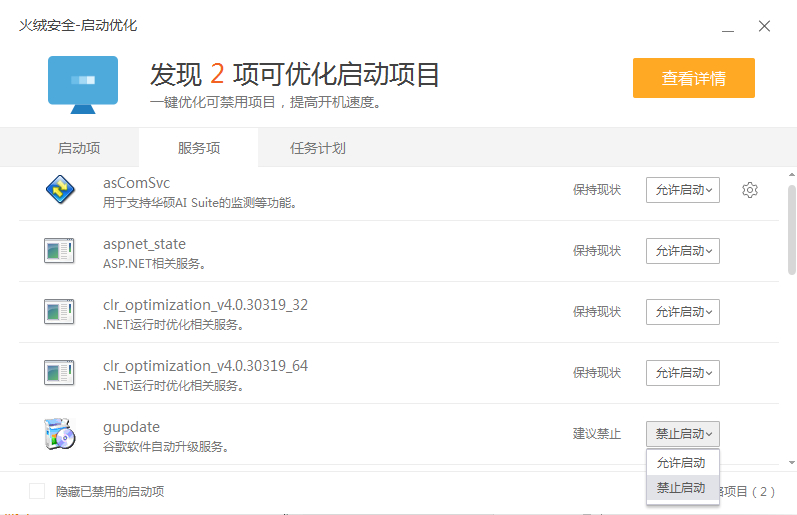
Task: Click the gupdate installer icon
Action: click(59, 434)
